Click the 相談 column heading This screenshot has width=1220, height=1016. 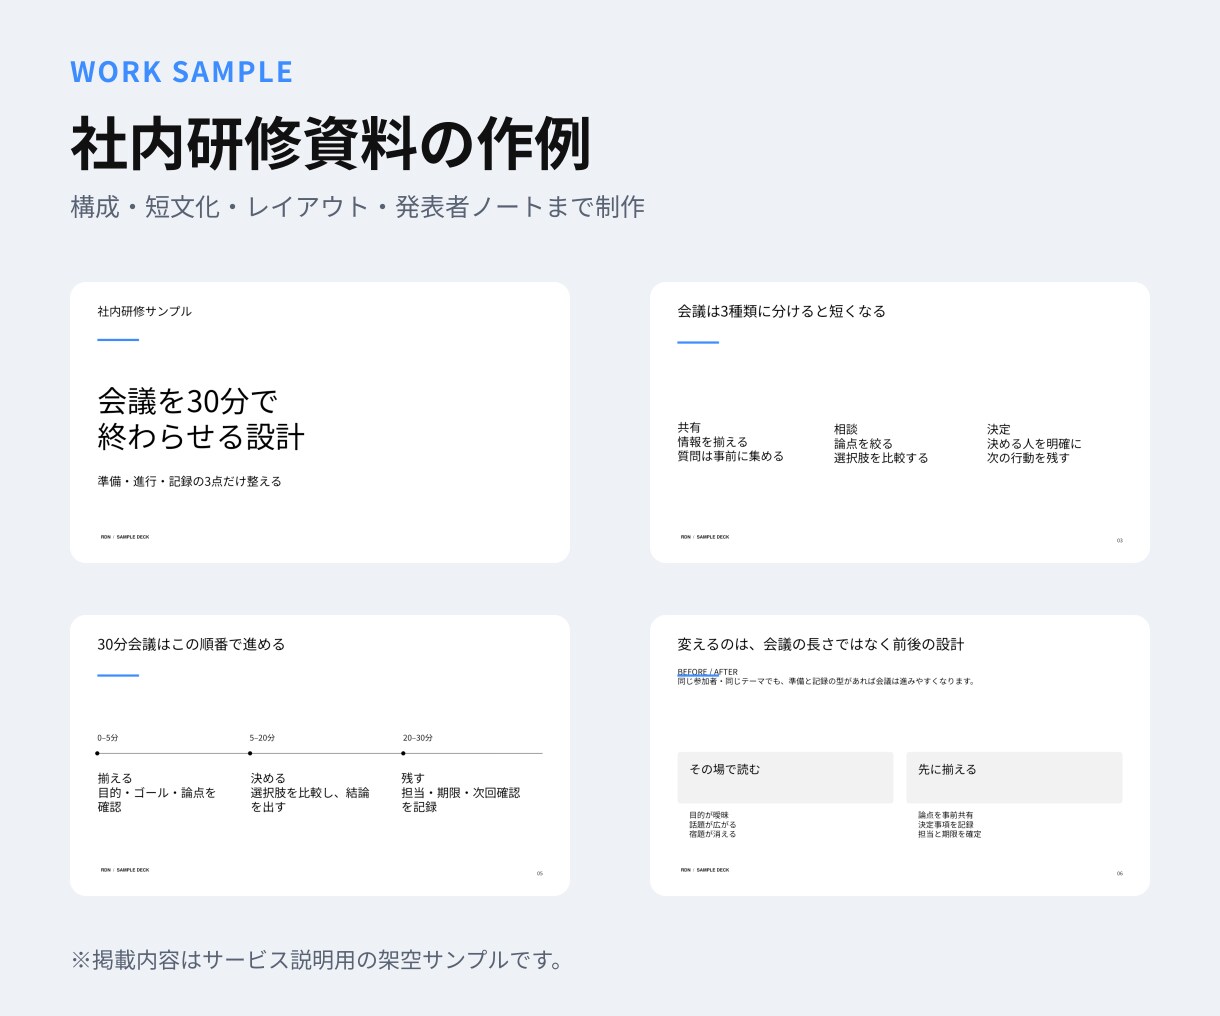pos(846,429)
